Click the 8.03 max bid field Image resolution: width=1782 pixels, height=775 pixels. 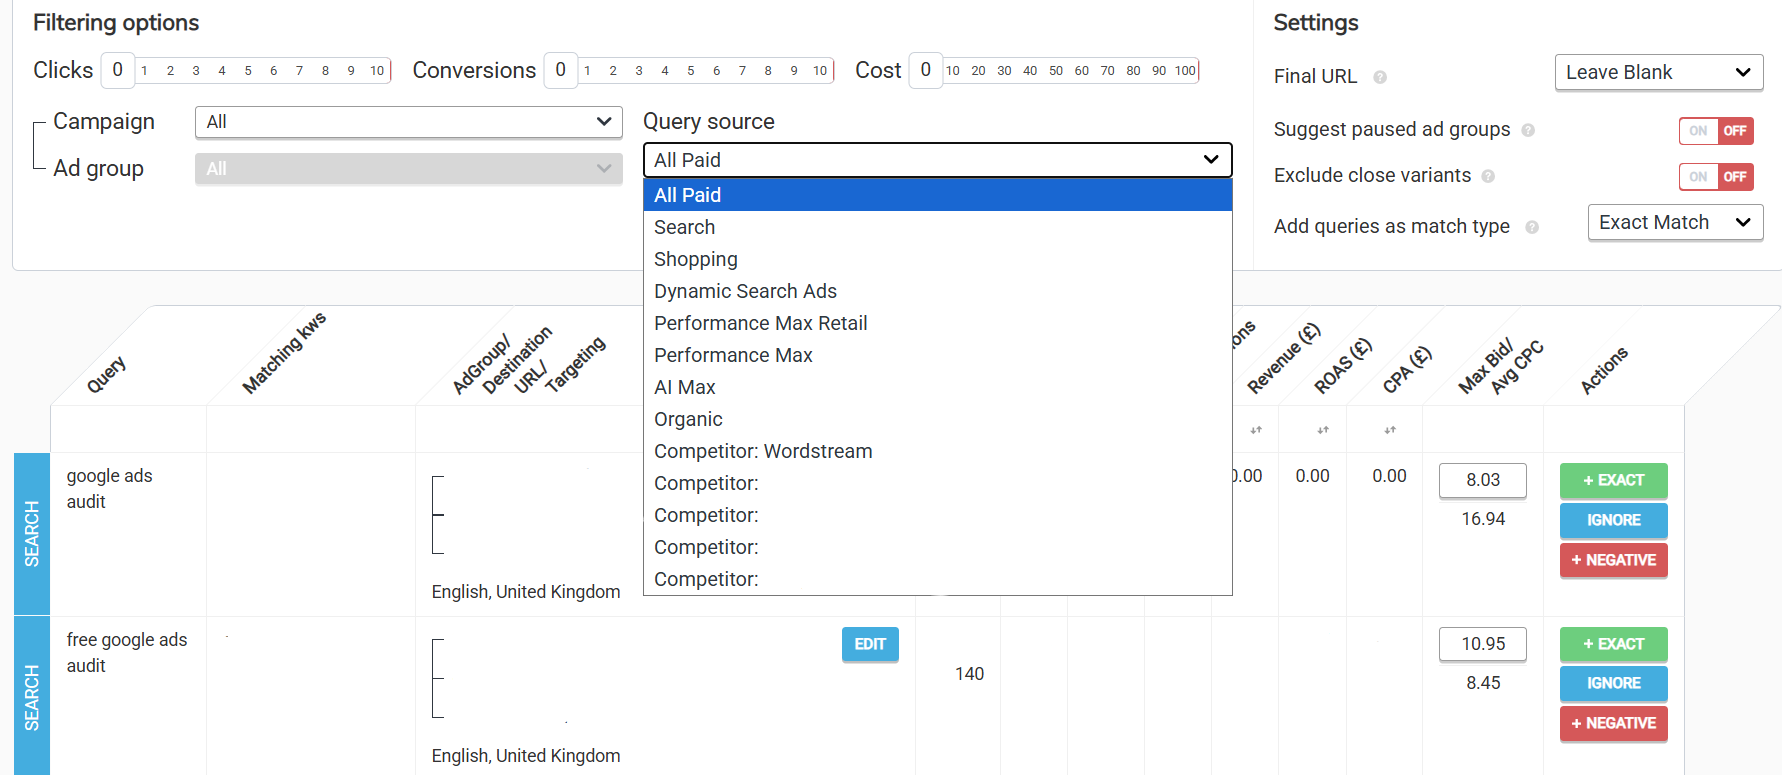coord(1482,480)
